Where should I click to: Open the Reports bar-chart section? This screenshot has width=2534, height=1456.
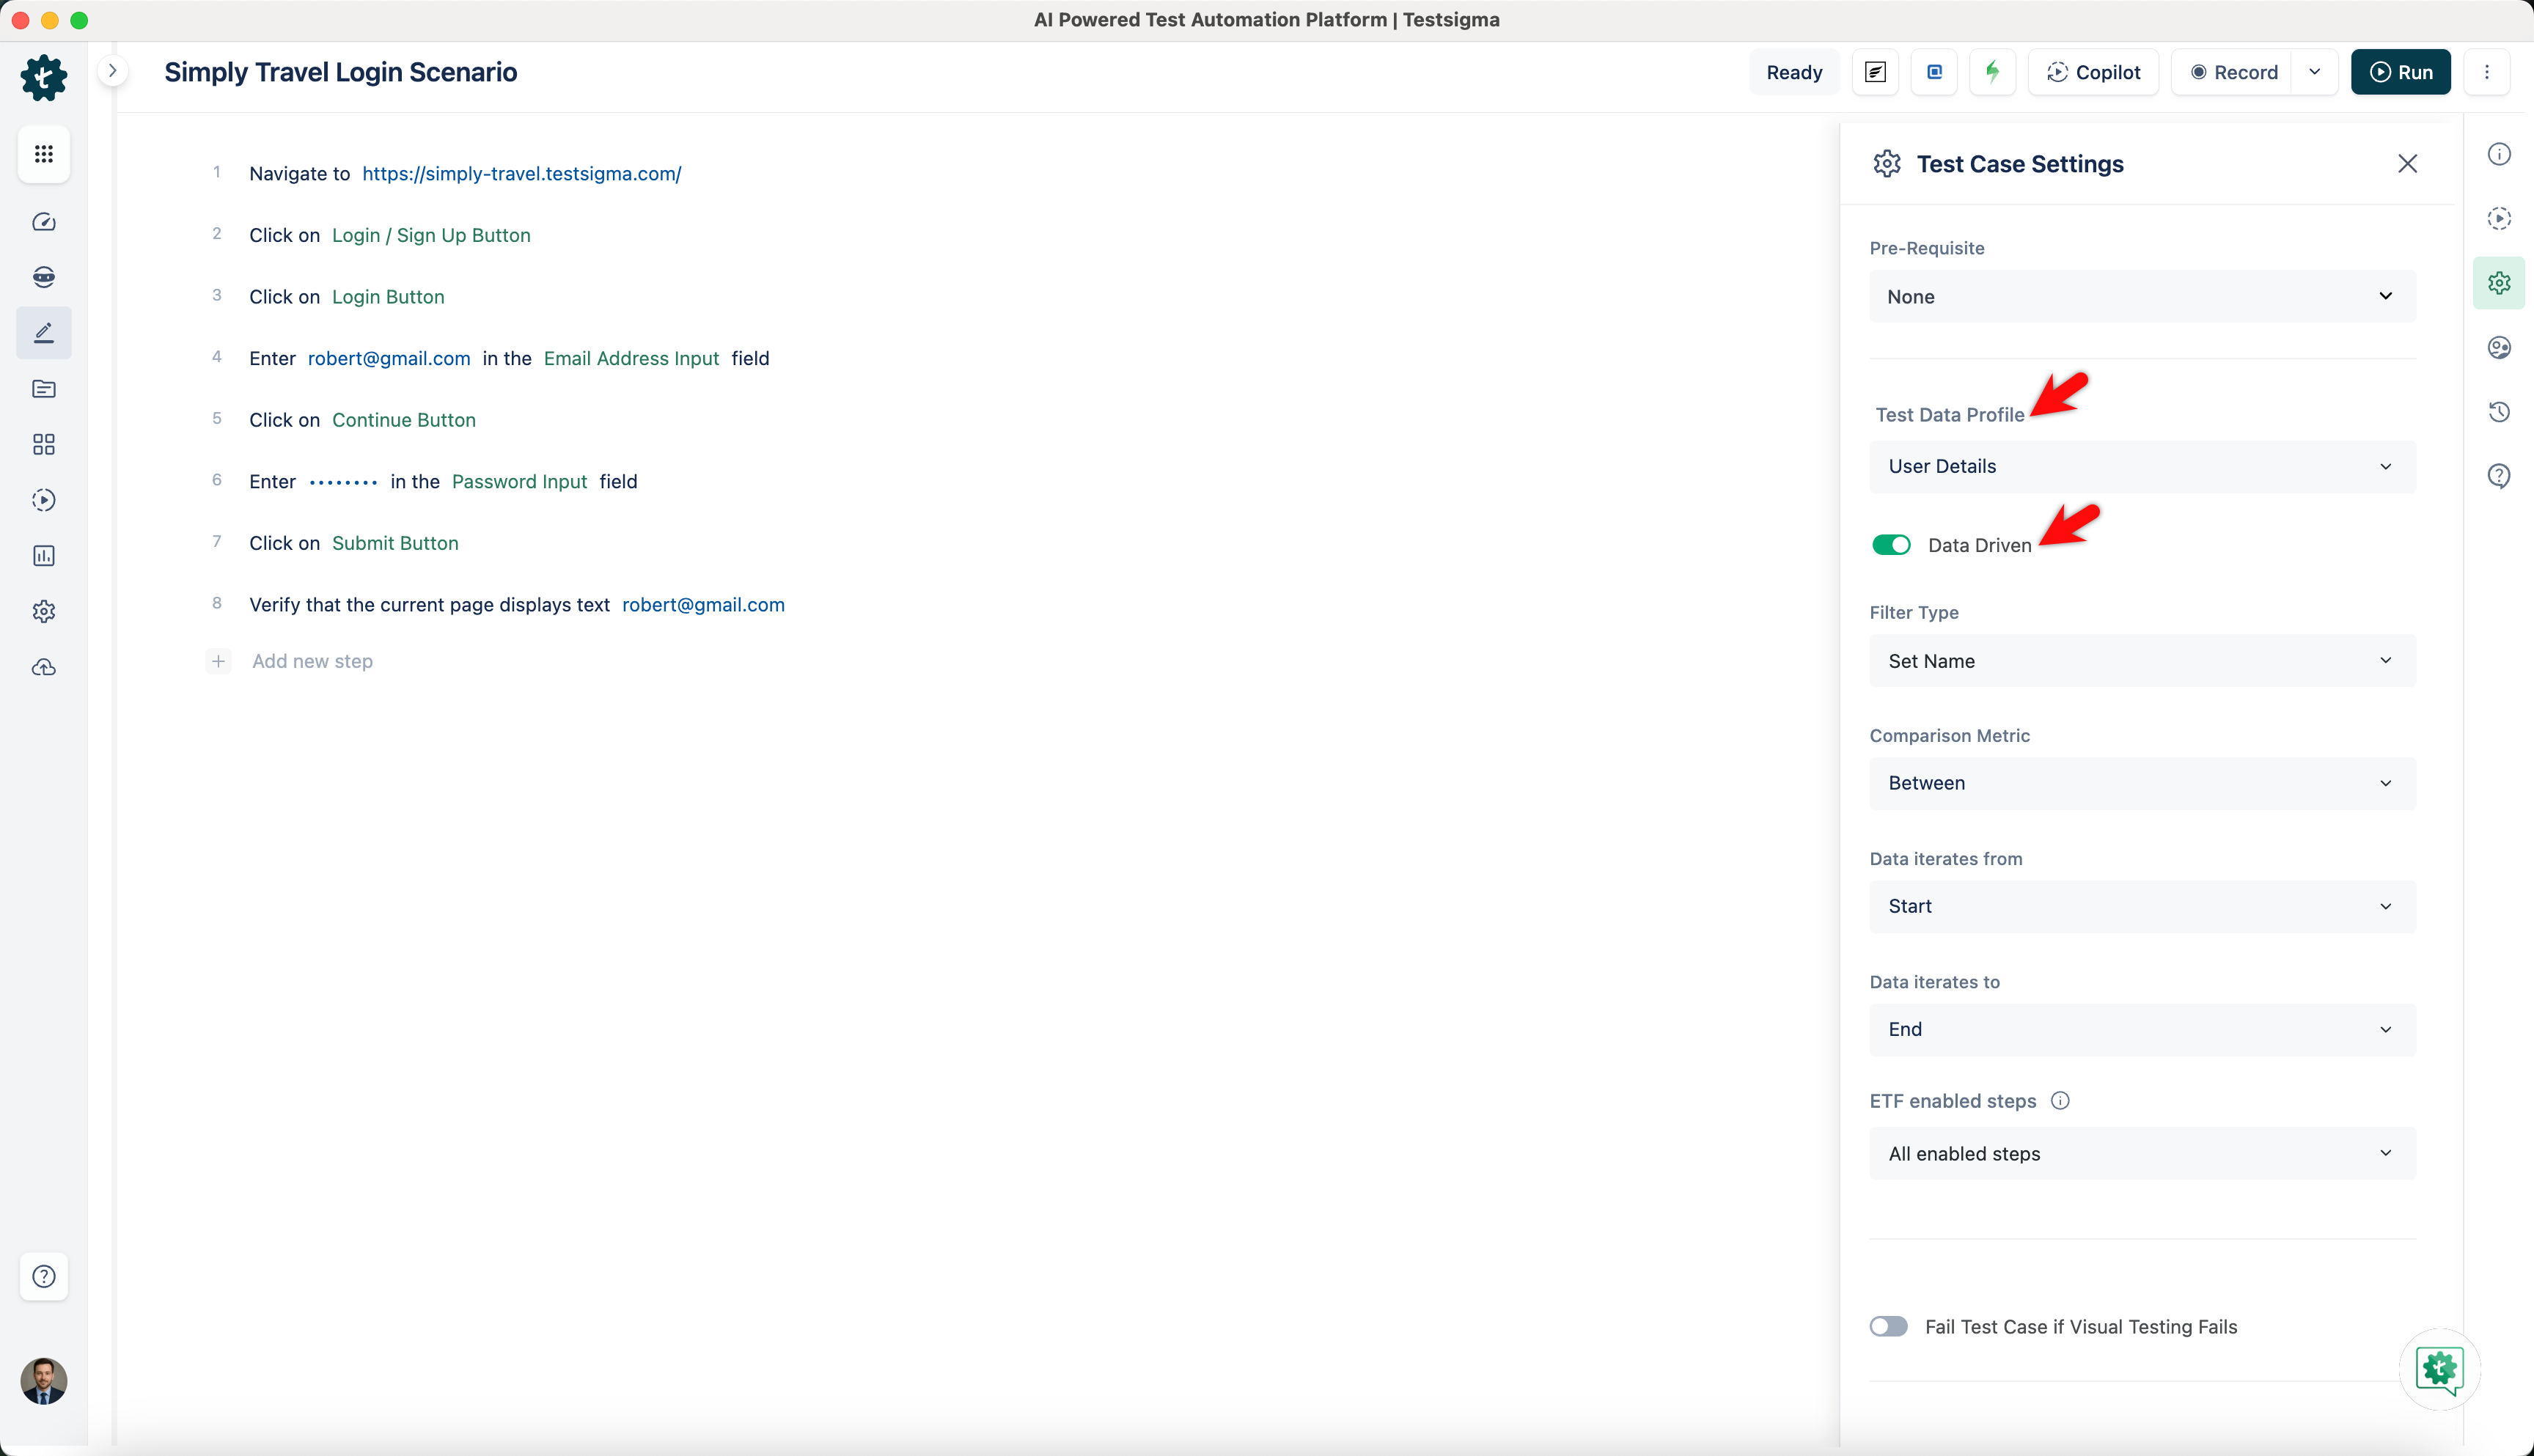click(x=44, y=556)
